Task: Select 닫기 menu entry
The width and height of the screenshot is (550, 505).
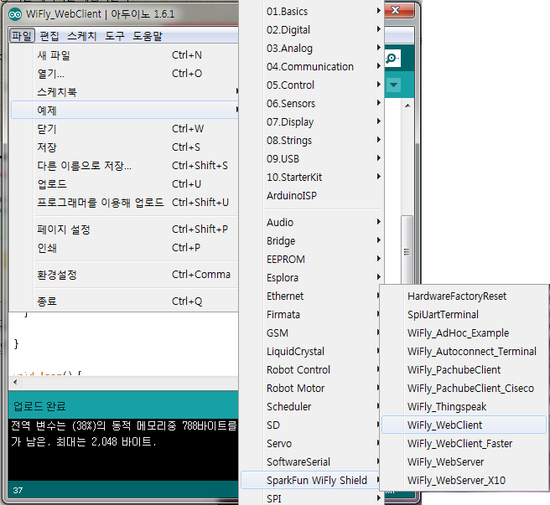Action: [x=125, y=129]
